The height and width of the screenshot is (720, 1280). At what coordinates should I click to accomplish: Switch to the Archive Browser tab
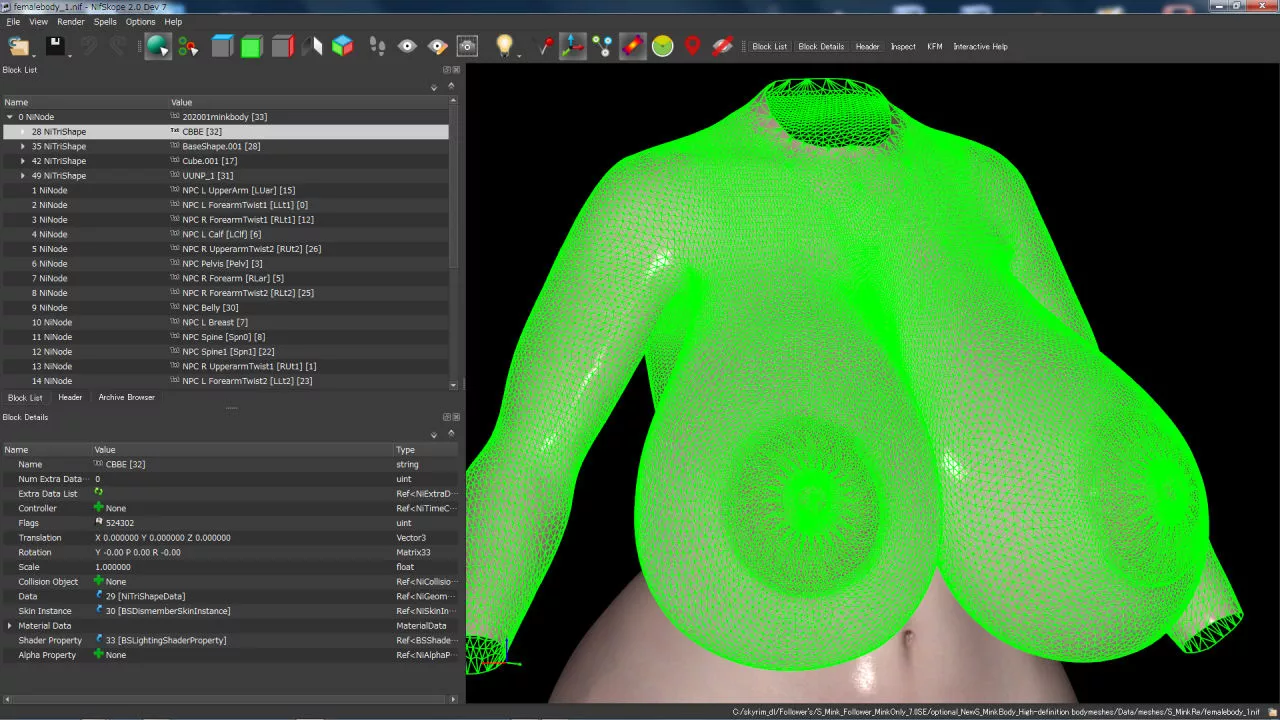tap(126, 397)
